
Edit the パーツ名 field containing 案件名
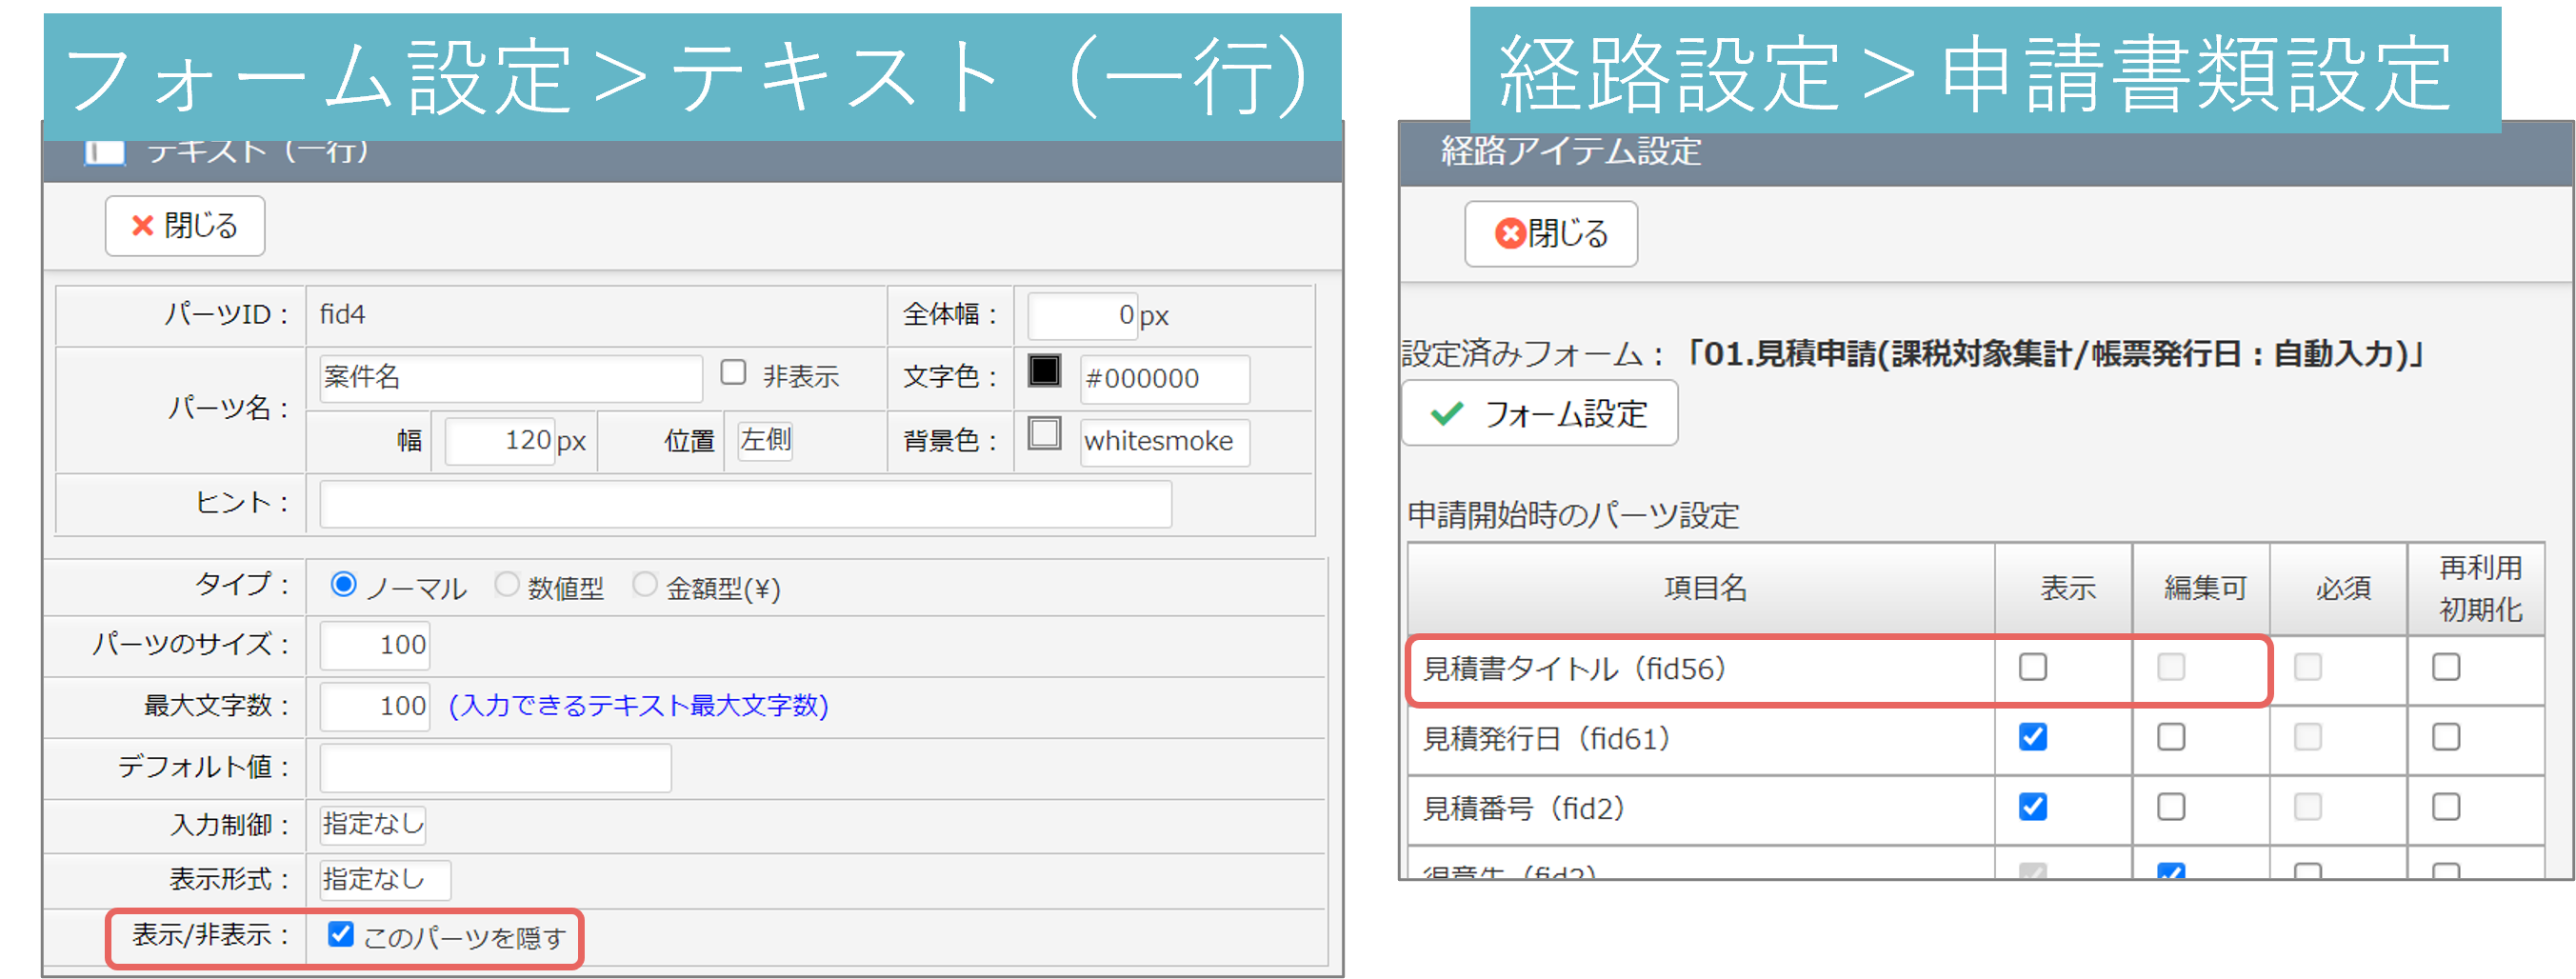(x=510, y=378)
